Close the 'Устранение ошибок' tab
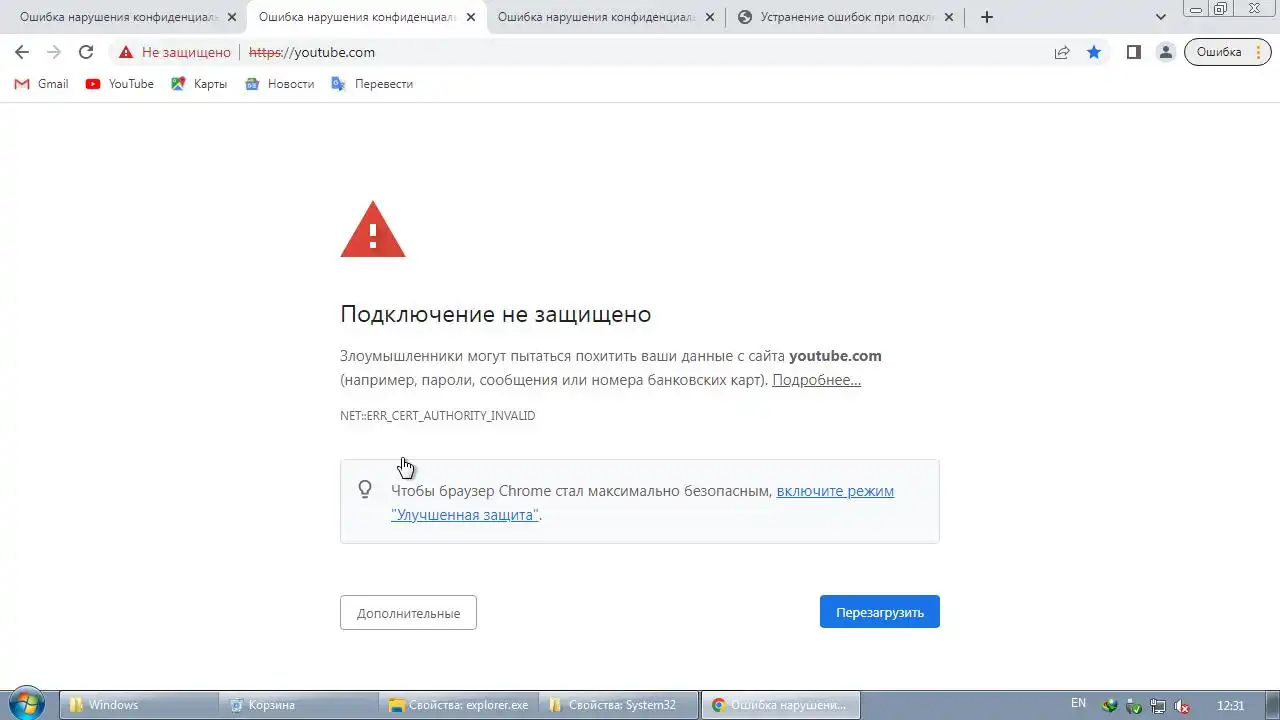Image resolution: width=1280 pixels, height=720 pixels. pos(949,17)
